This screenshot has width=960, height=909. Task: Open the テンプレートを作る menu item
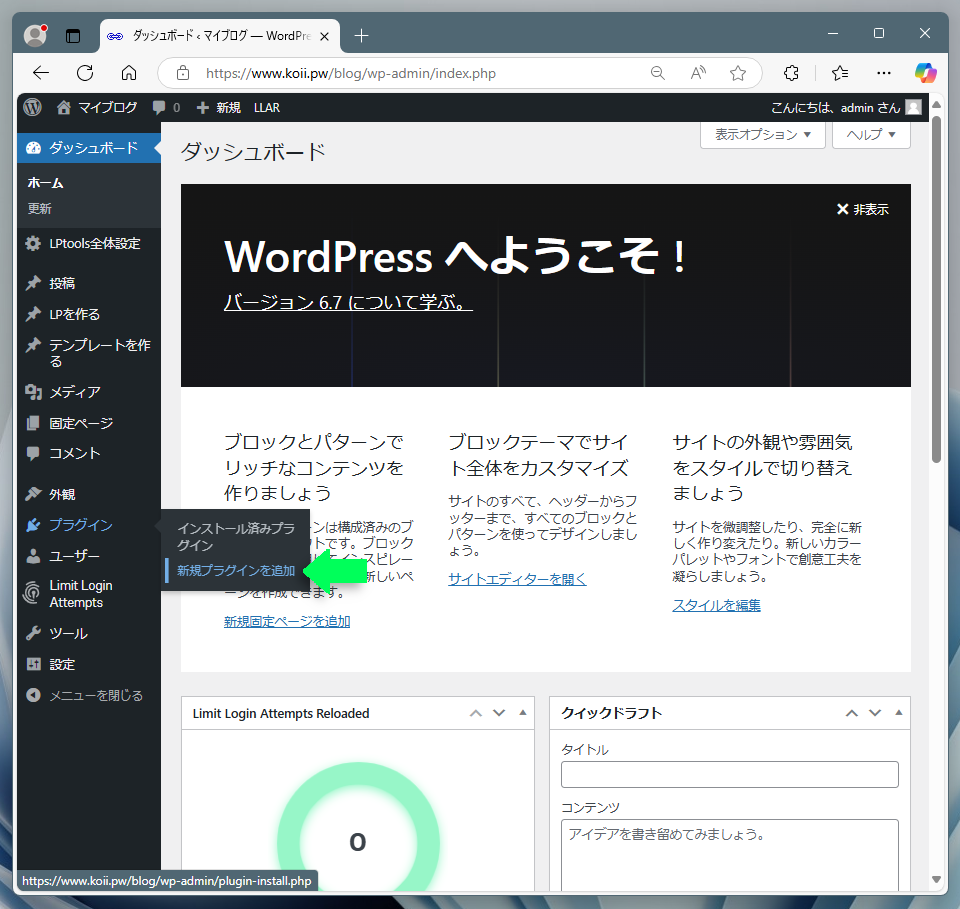pyautogui.click(x=89, y=353)
